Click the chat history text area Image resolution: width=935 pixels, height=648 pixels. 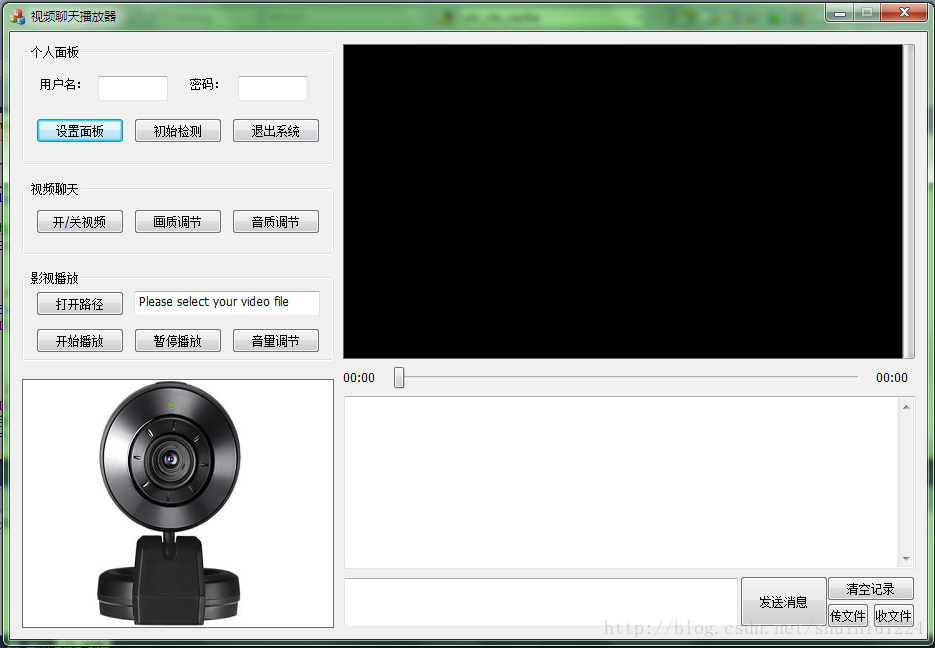click(621, 482)
